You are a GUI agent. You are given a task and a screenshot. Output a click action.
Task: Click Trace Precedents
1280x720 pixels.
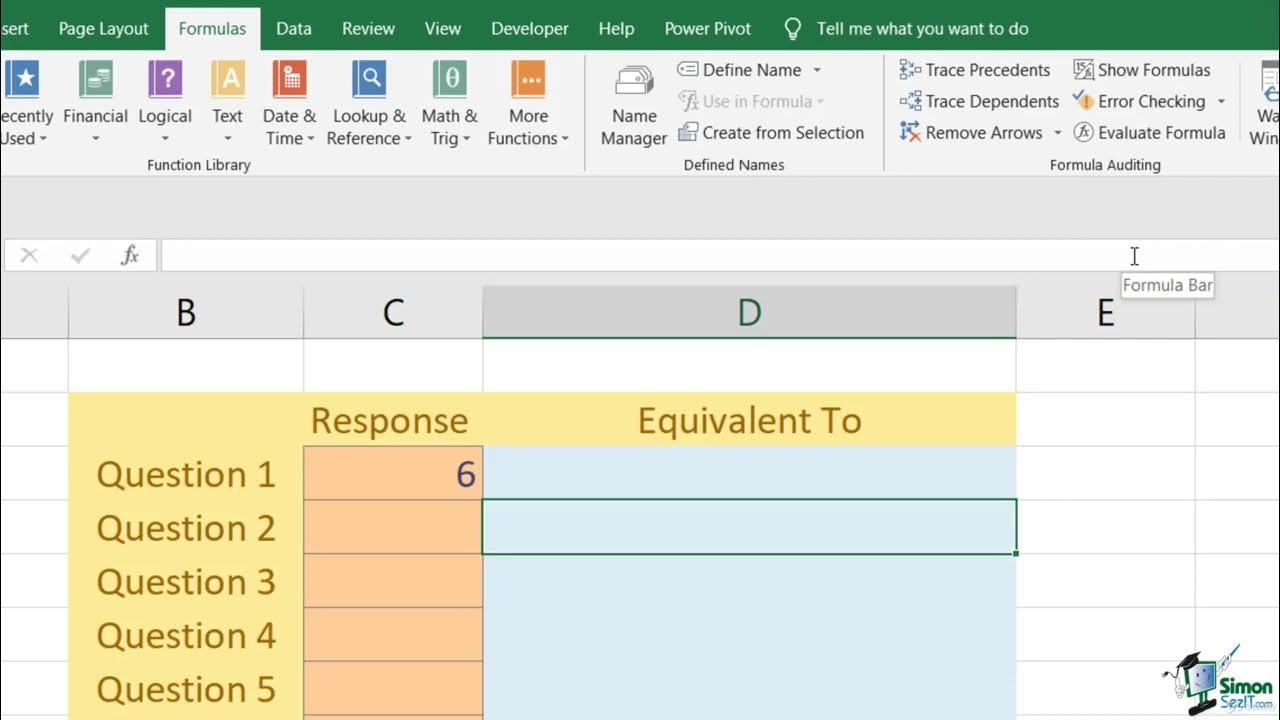tap(975, 70)
